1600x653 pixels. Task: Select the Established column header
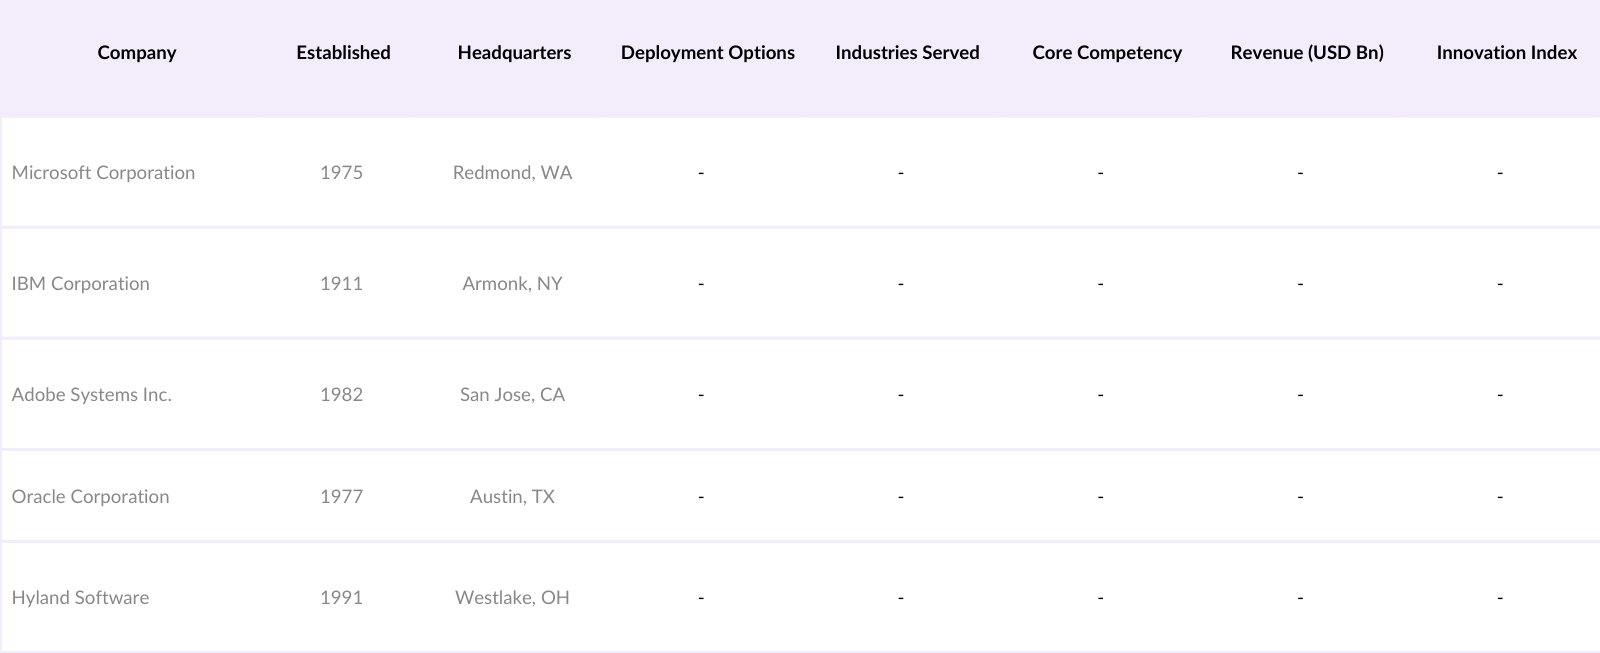point(343,53)
